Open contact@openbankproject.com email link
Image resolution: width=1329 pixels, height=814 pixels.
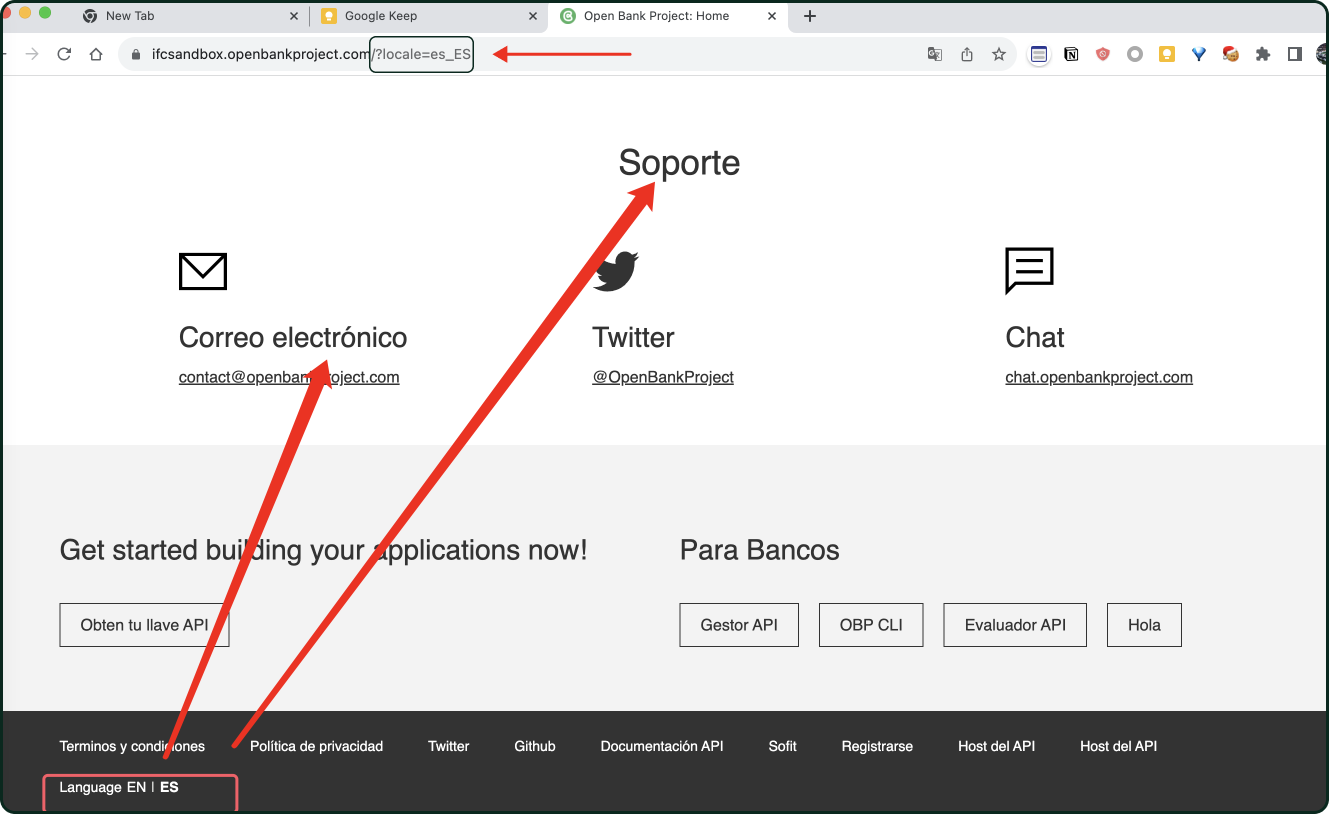click(289, 377)
